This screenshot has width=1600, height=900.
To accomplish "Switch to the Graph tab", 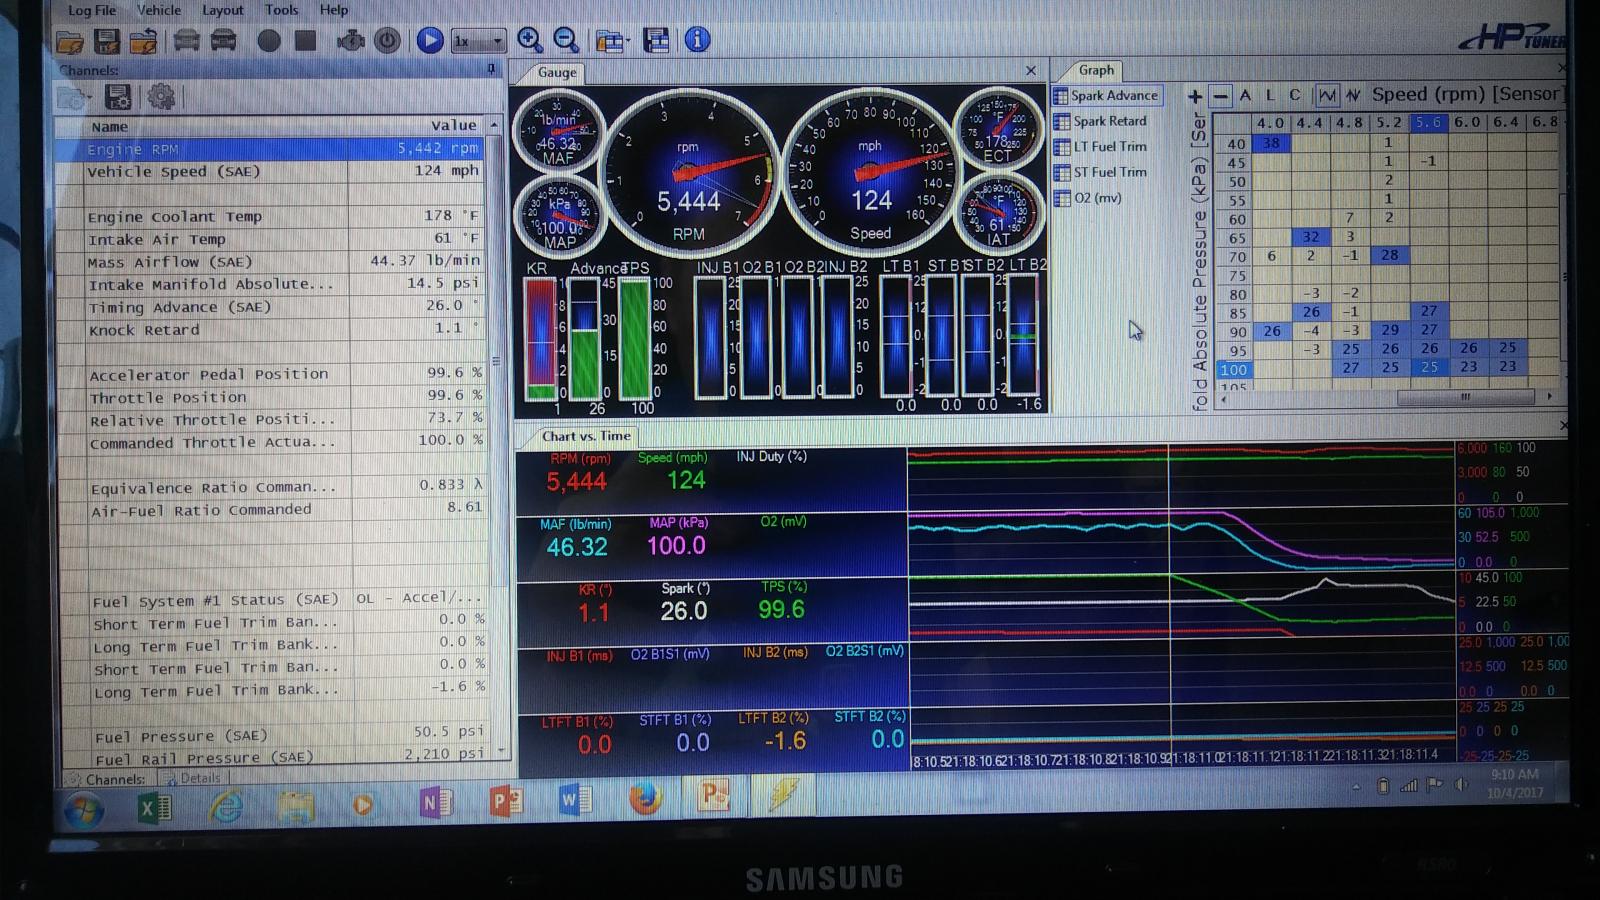I will point(1096,70).
